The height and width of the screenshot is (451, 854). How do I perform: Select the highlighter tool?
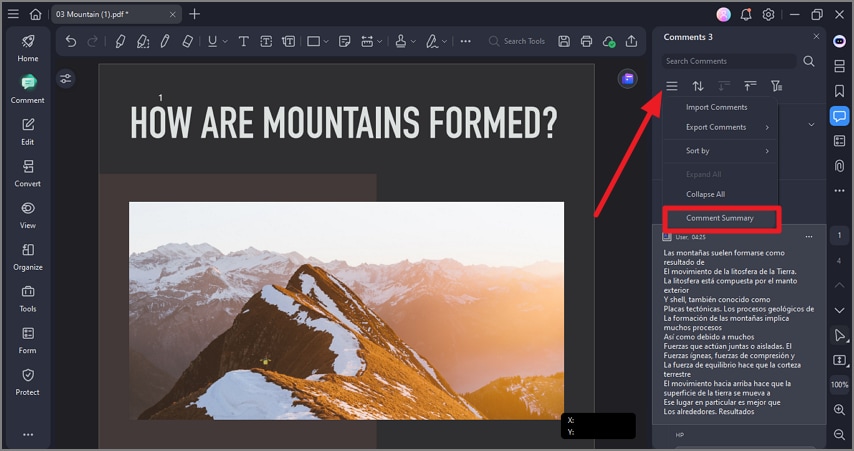click(120, 41)
